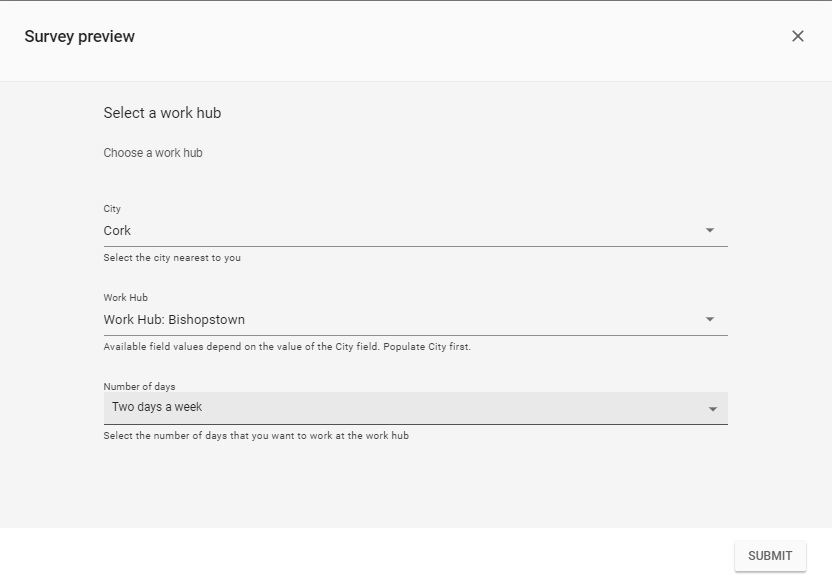Click the 'Select a work hub' heading
The height and width of the screenshot is (583, 832).
click(x=162, y=113)
